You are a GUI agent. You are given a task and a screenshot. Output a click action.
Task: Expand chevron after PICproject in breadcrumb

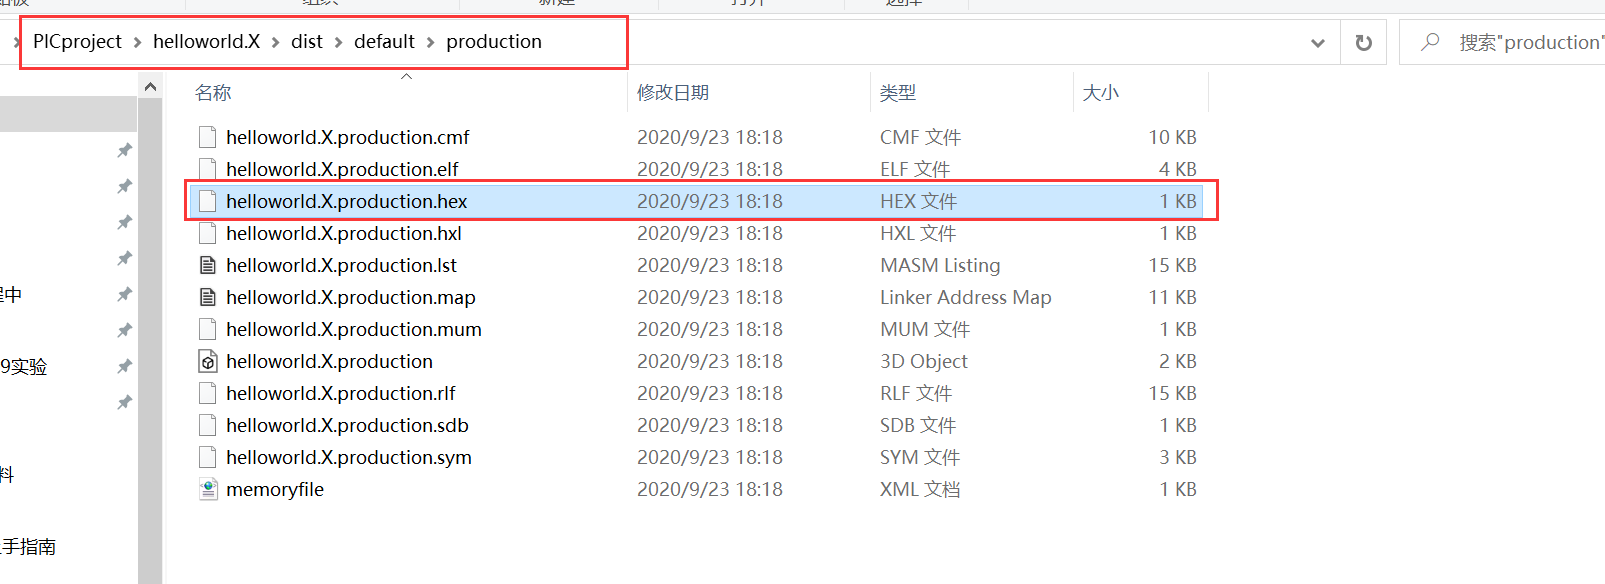click(x=137, y=42)
